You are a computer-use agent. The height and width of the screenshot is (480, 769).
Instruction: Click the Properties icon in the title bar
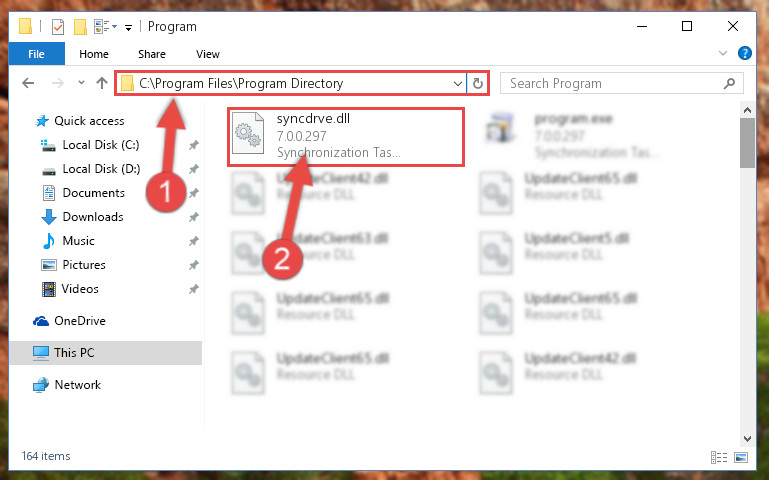pos(57,26)
